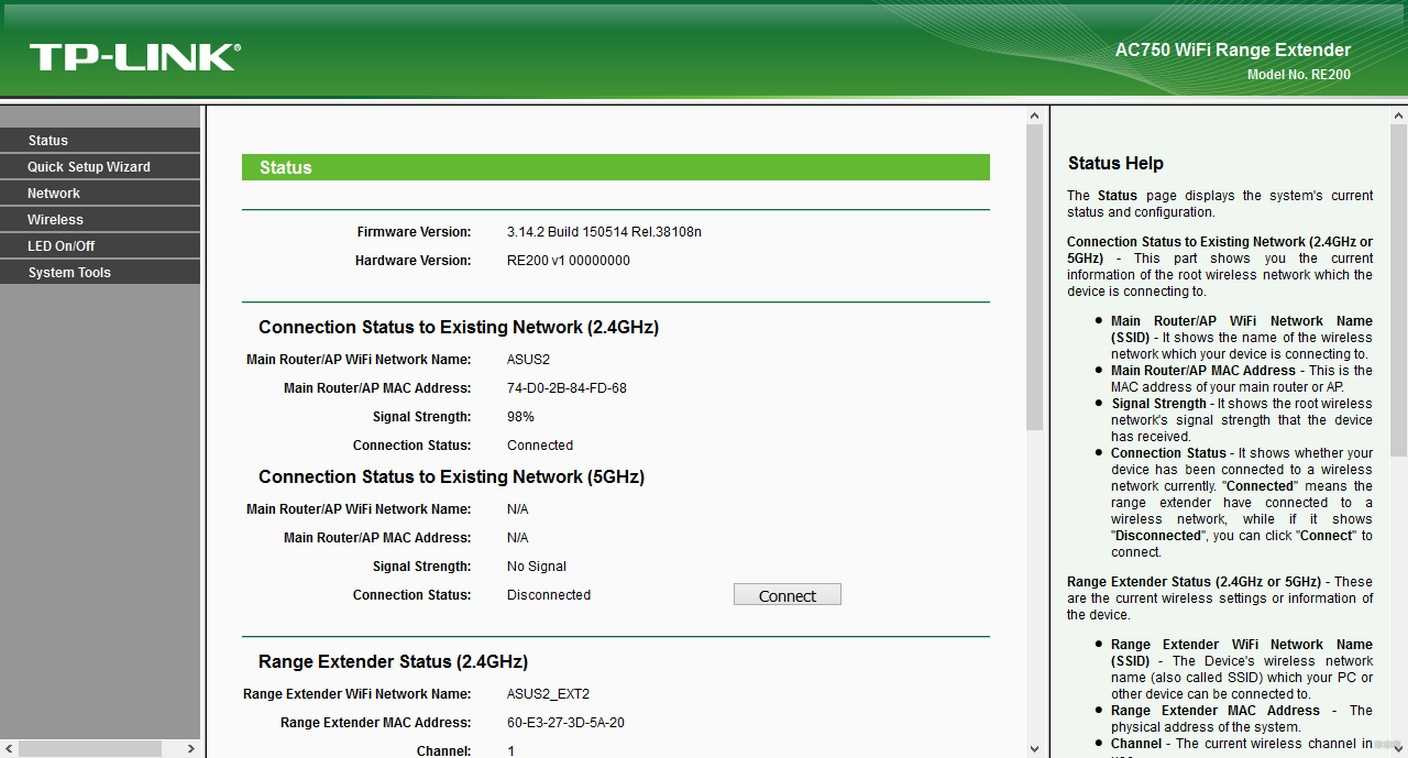This screenshot has height=758, width=1408.
Task: Expand the System Tools menu
Action: (100, 272)
